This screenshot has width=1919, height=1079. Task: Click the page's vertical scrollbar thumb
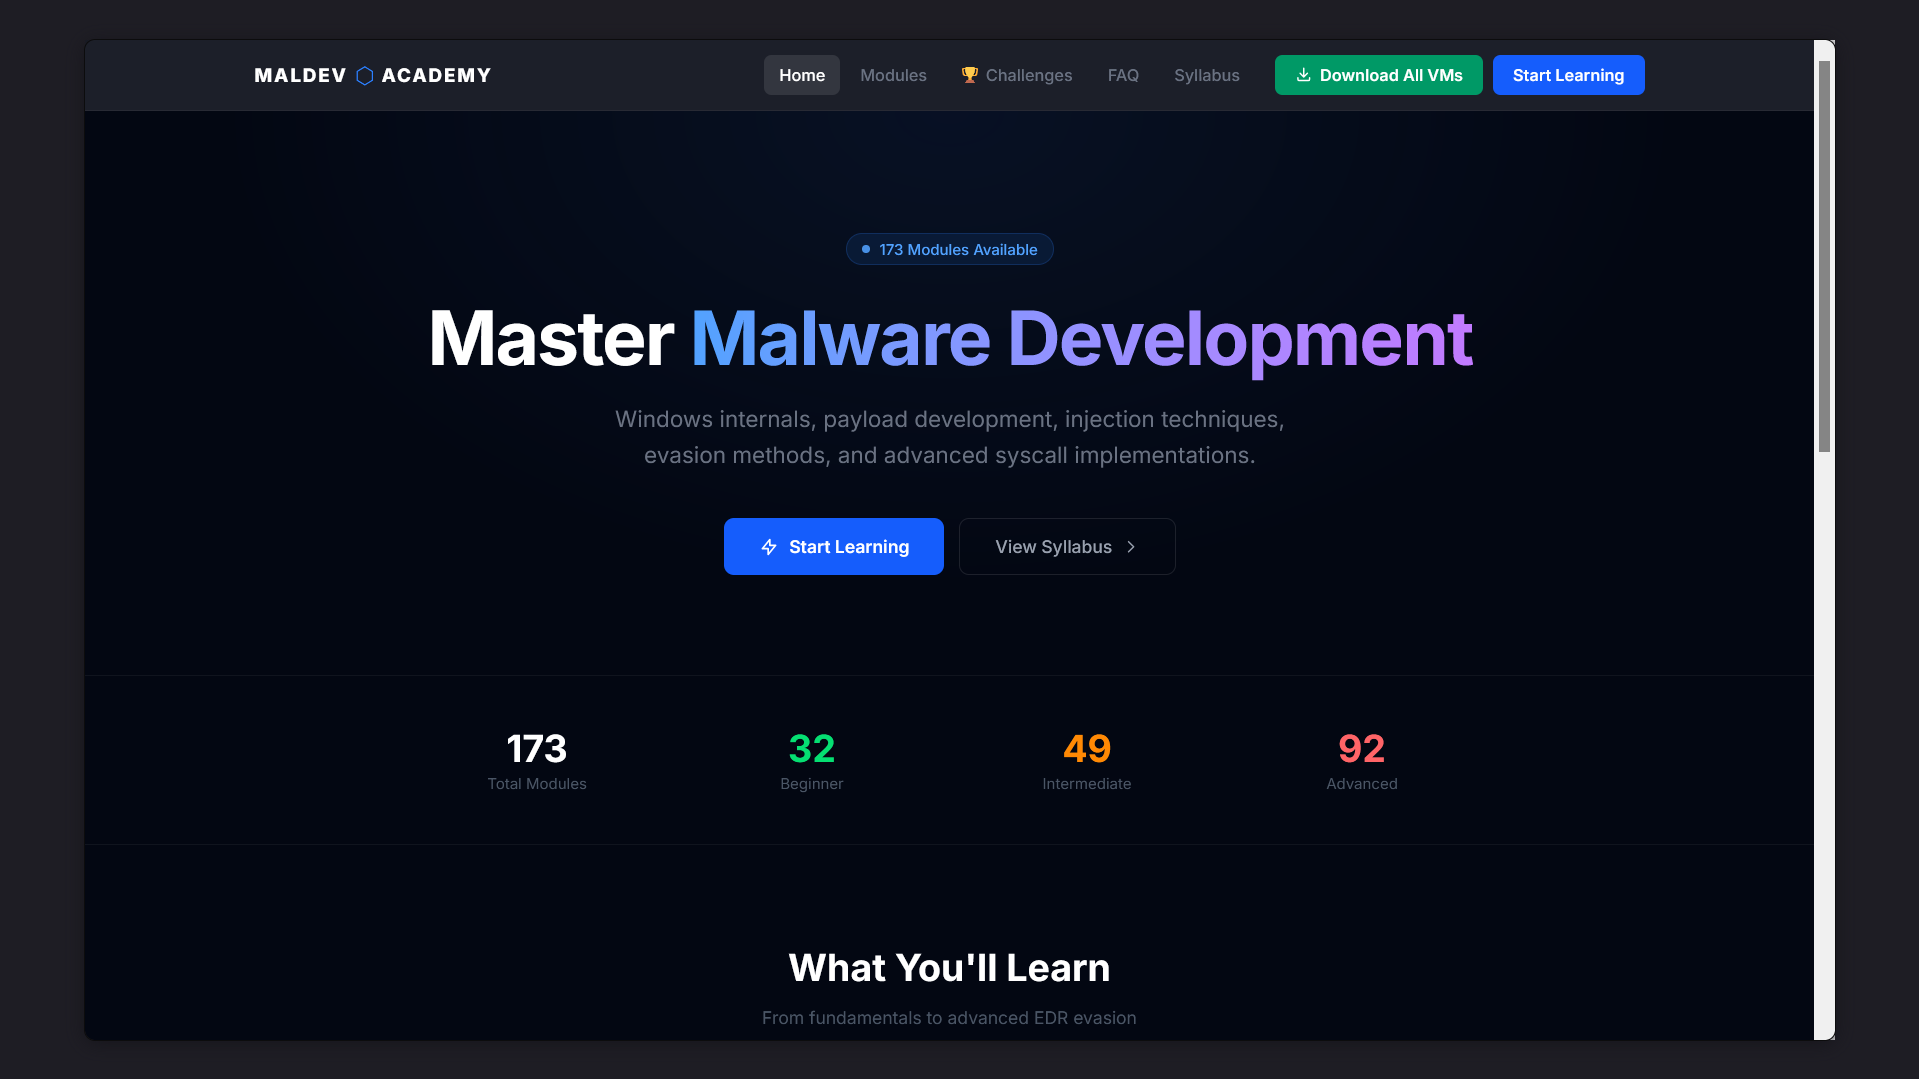click(1823, 256)
